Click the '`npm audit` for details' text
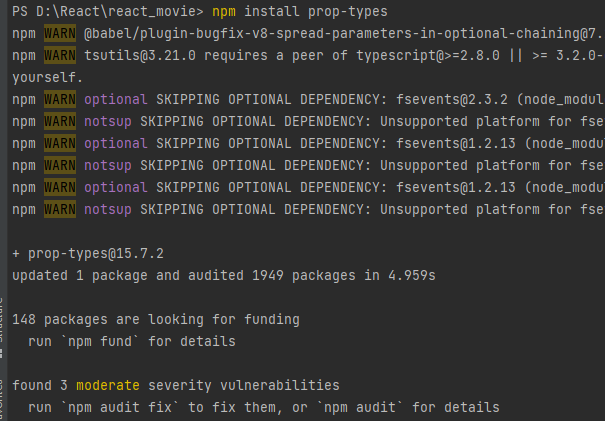The width and height of the screenshot is (605, 421). click(408, 407)
